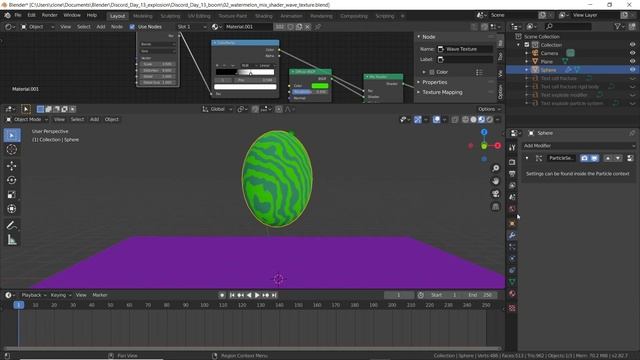Click the Marker menu button in timeline
This screenshot has width=640, height=360.
click(100, 295)
